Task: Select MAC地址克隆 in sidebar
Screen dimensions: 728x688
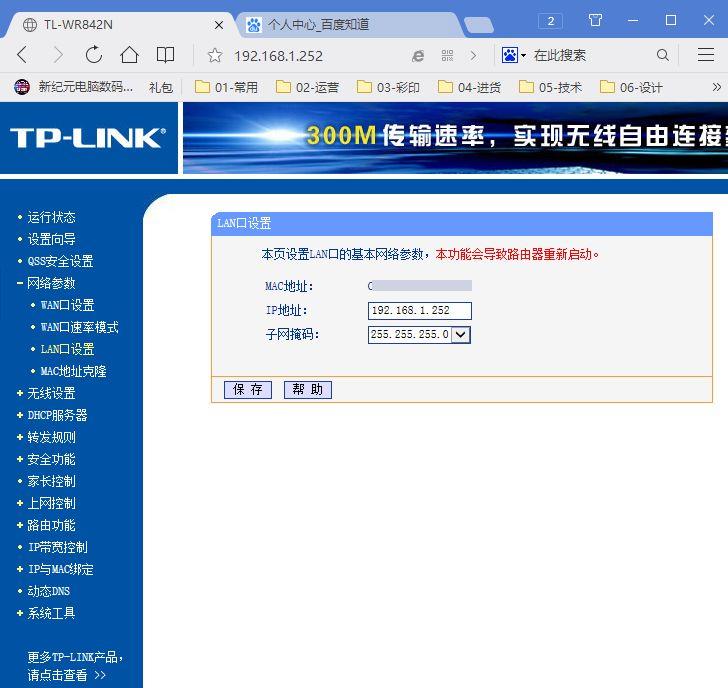Action: pyautogui.click(x=73, y=371)
